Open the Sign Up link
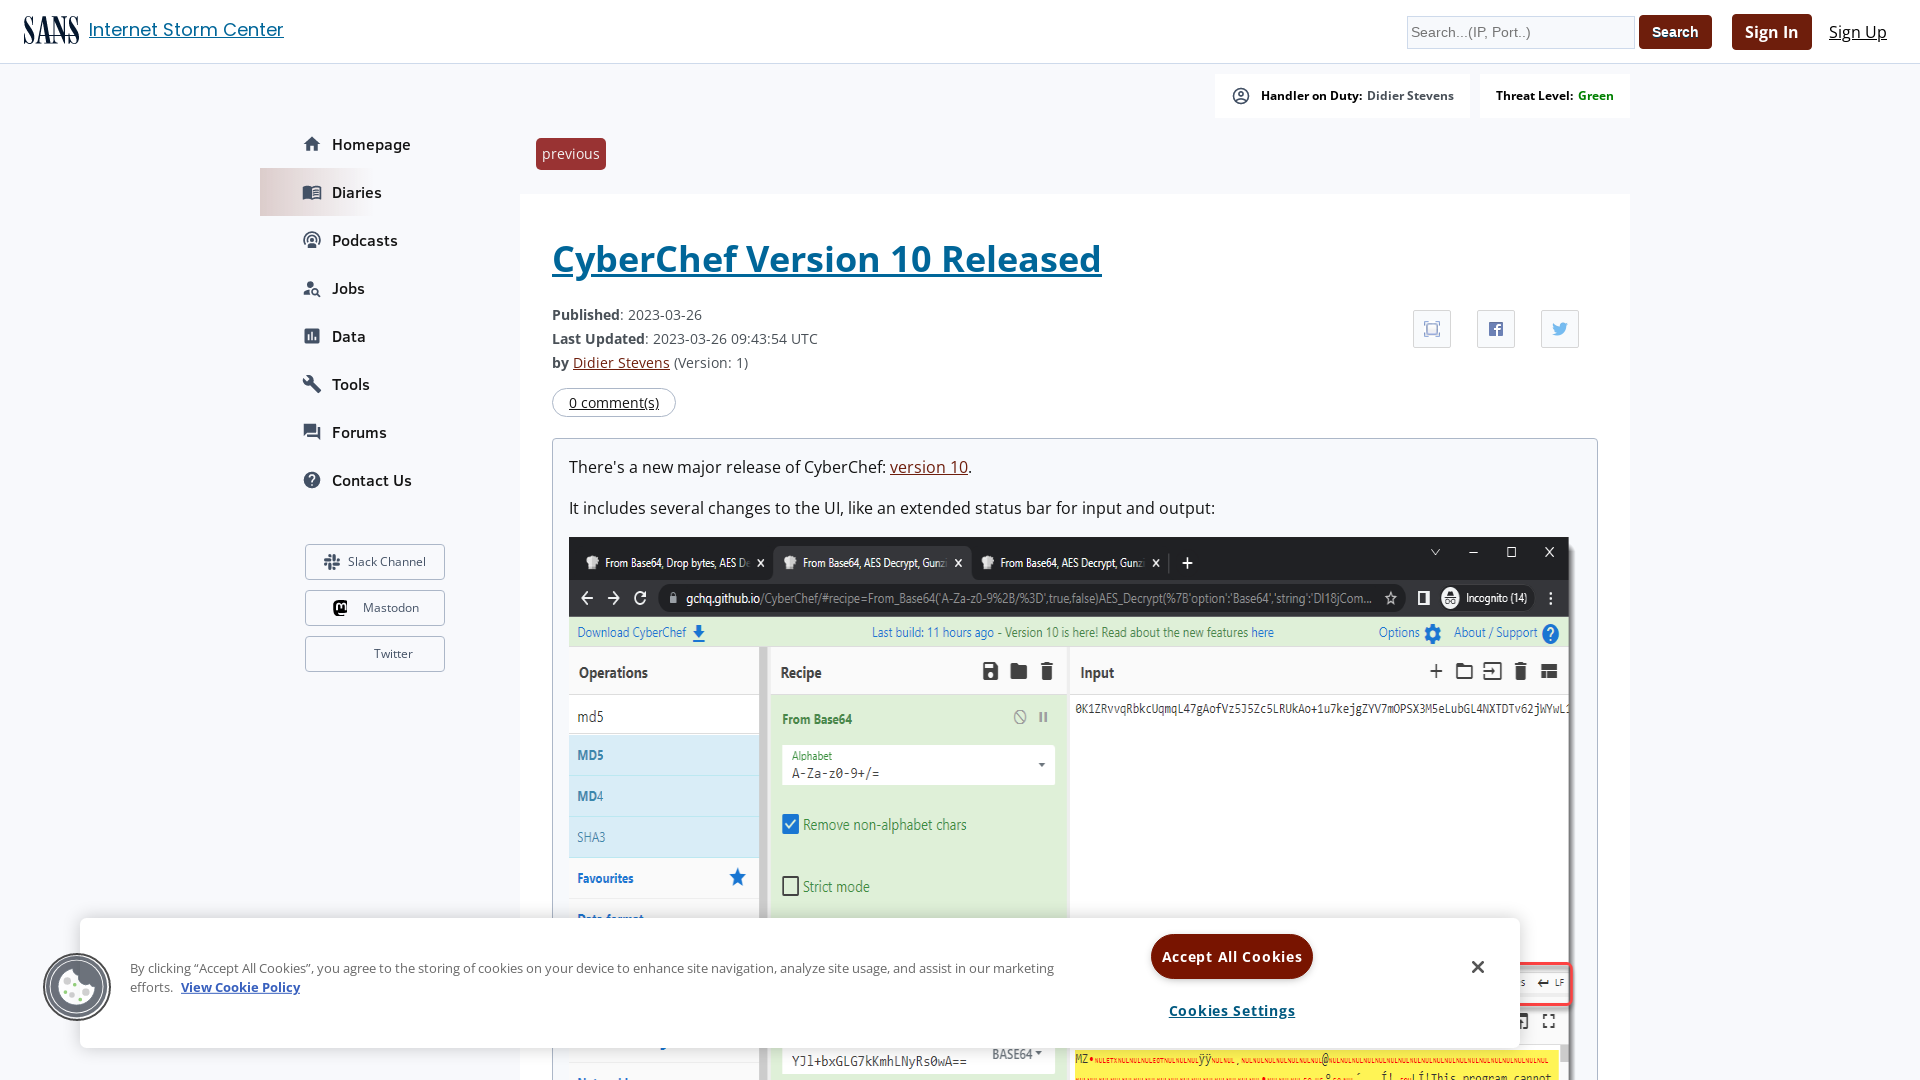The width and height of the screenshot is (1920, 1080). pyautogui.click(x=1857, y=32)
